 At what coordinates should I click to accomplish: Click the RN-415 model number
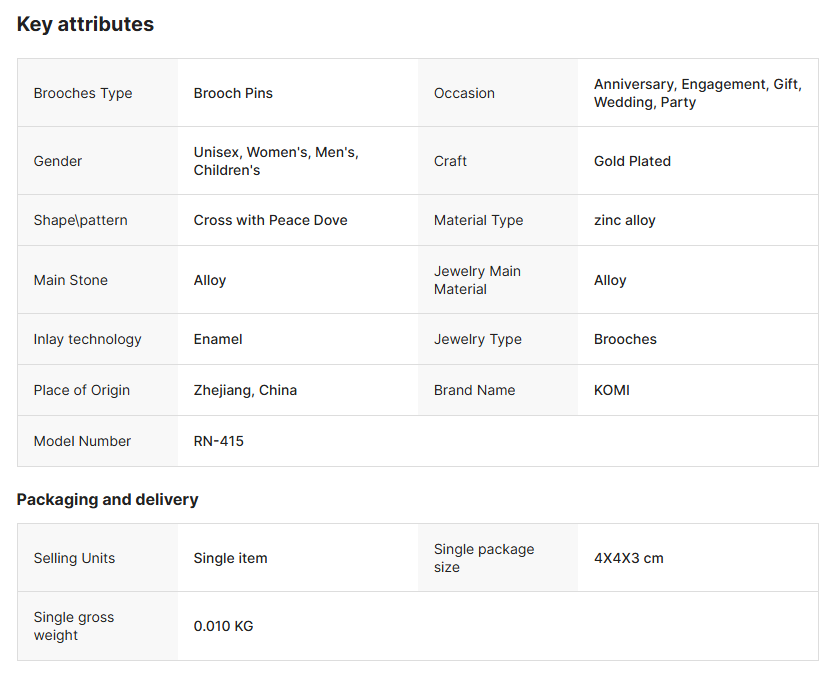pos(218,441)
